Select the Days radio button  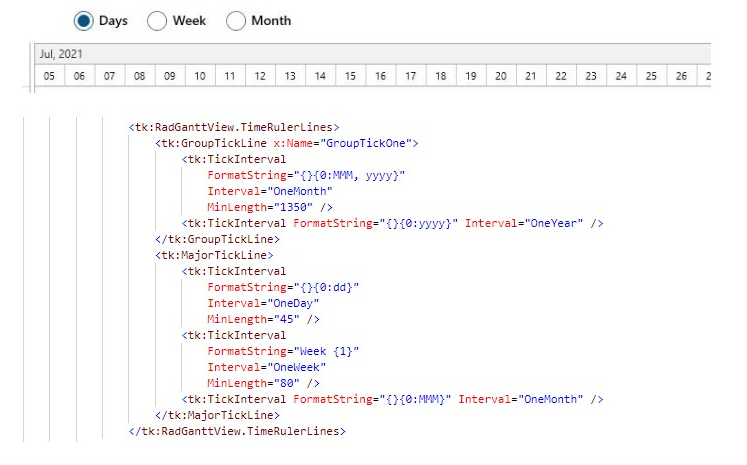tap(84, 21)
